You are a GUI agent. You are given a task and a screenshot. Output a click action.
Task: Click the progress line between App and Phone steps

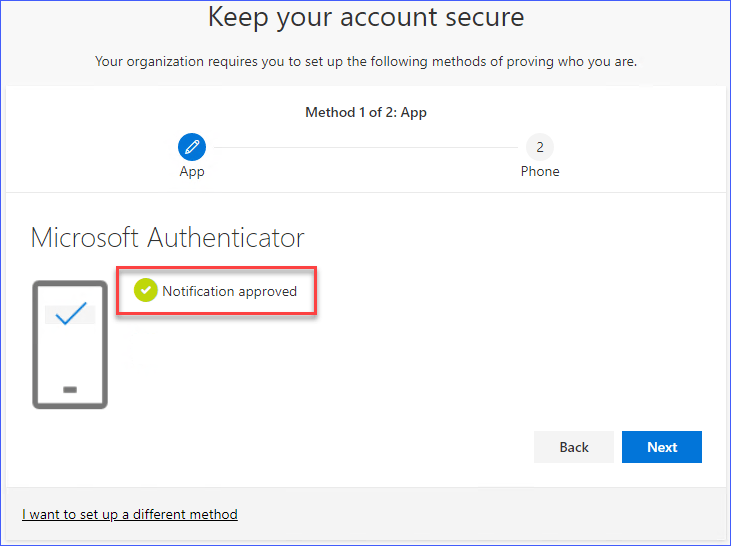point(366,148)
